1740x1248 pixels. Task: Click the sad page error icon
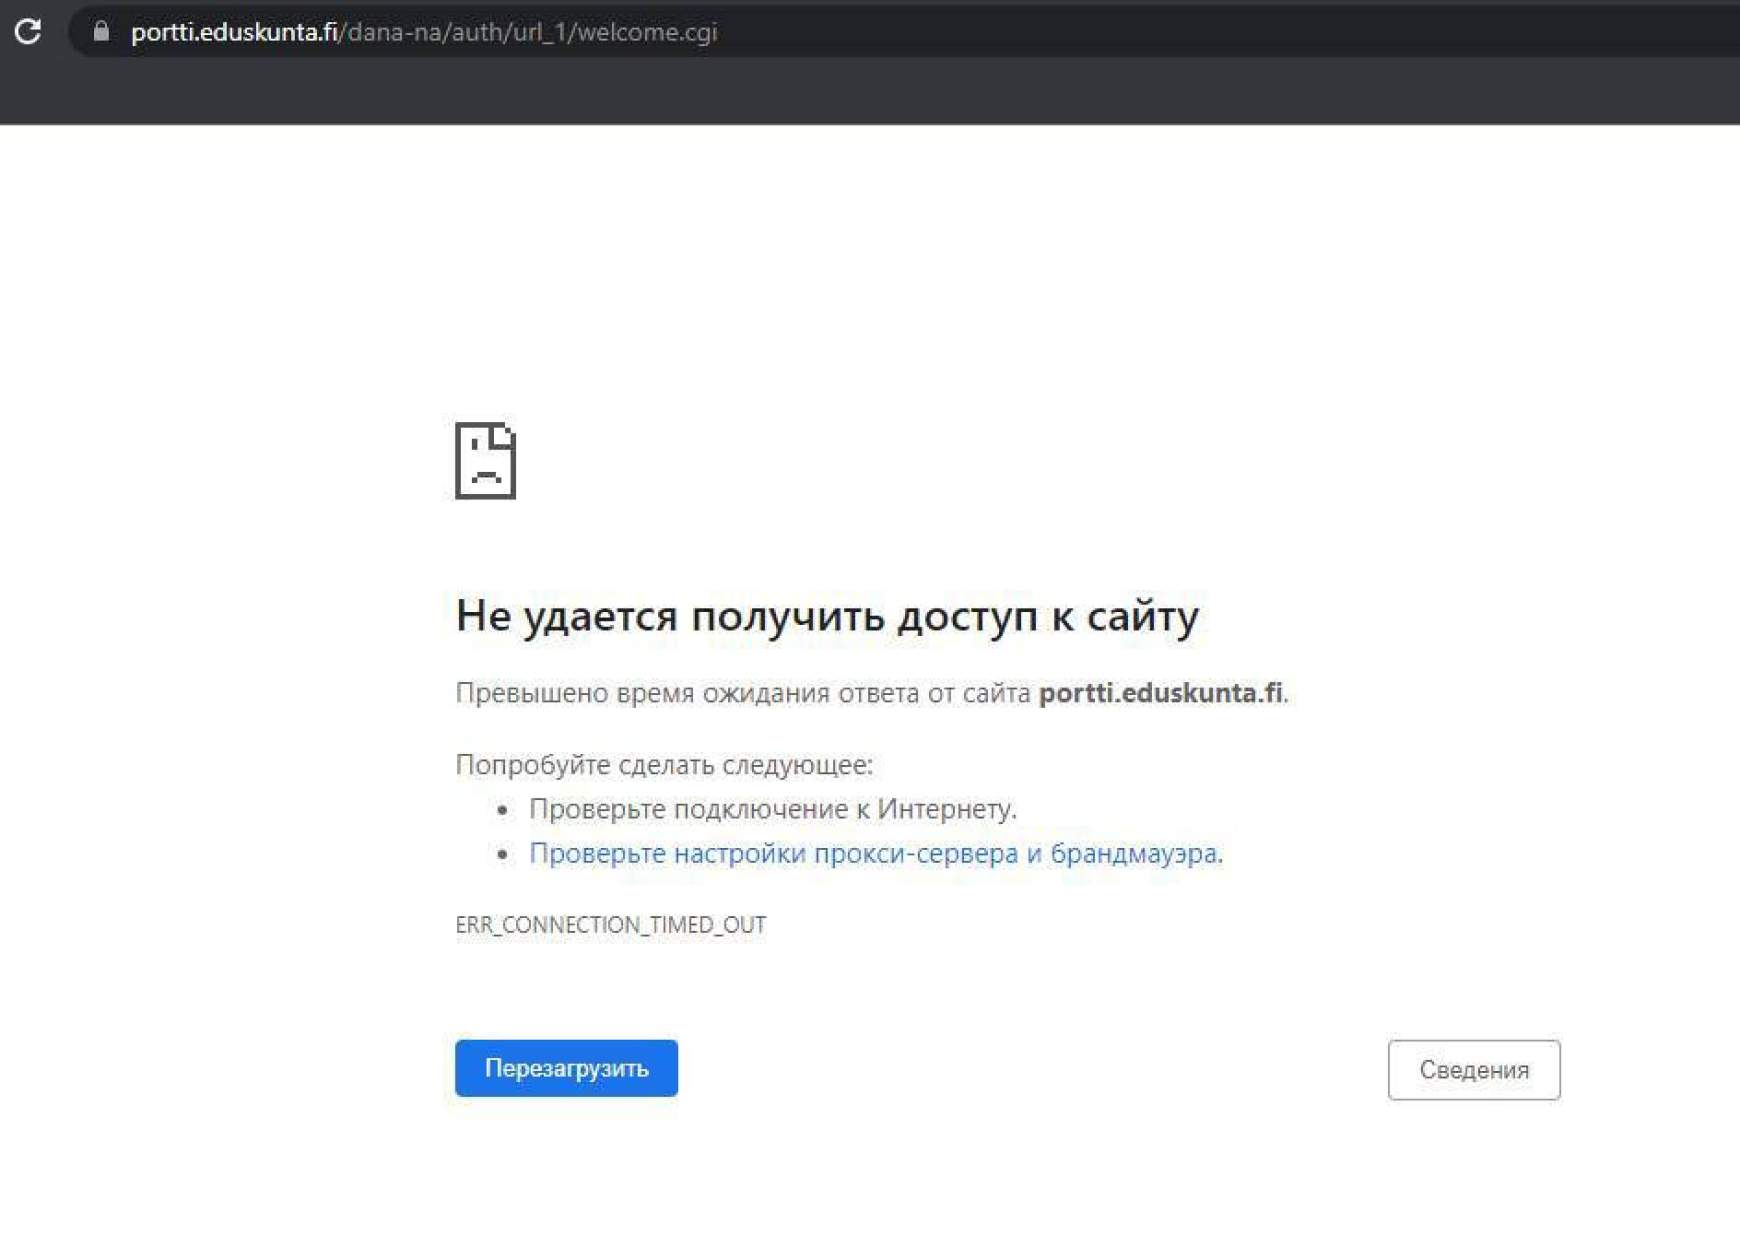point(485,460)
